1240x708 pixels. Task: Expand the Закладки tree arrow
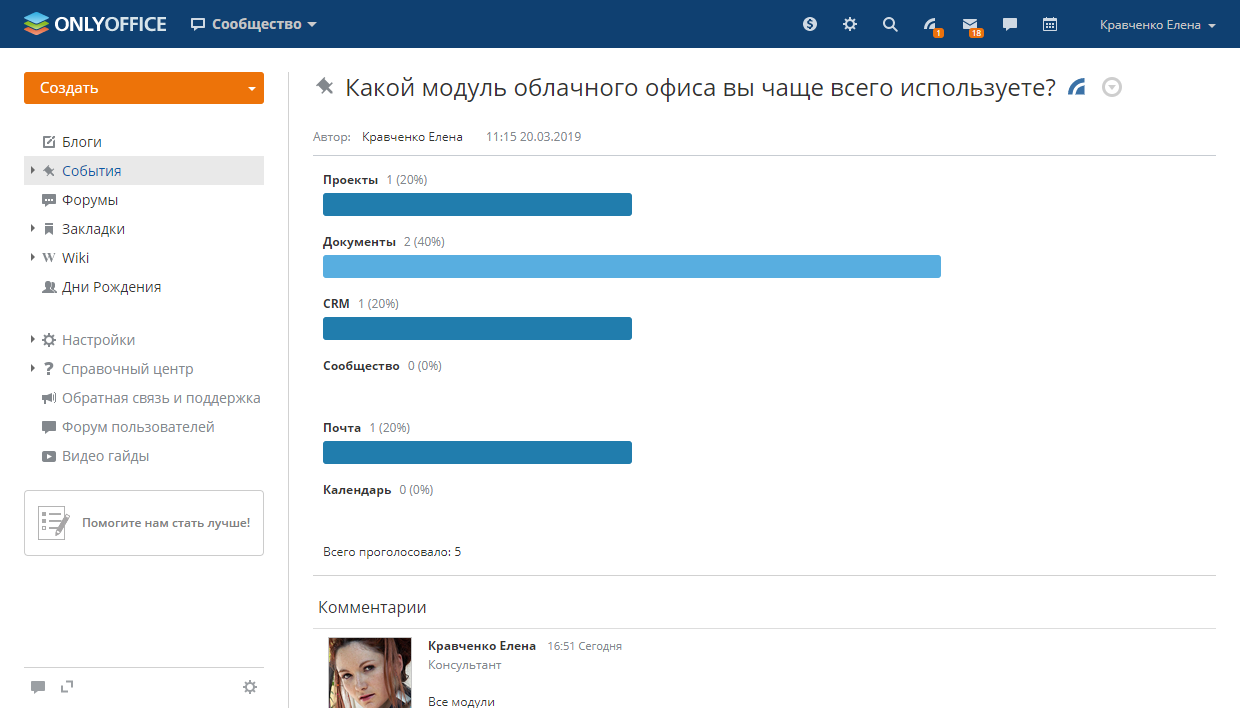click(33, 229)
